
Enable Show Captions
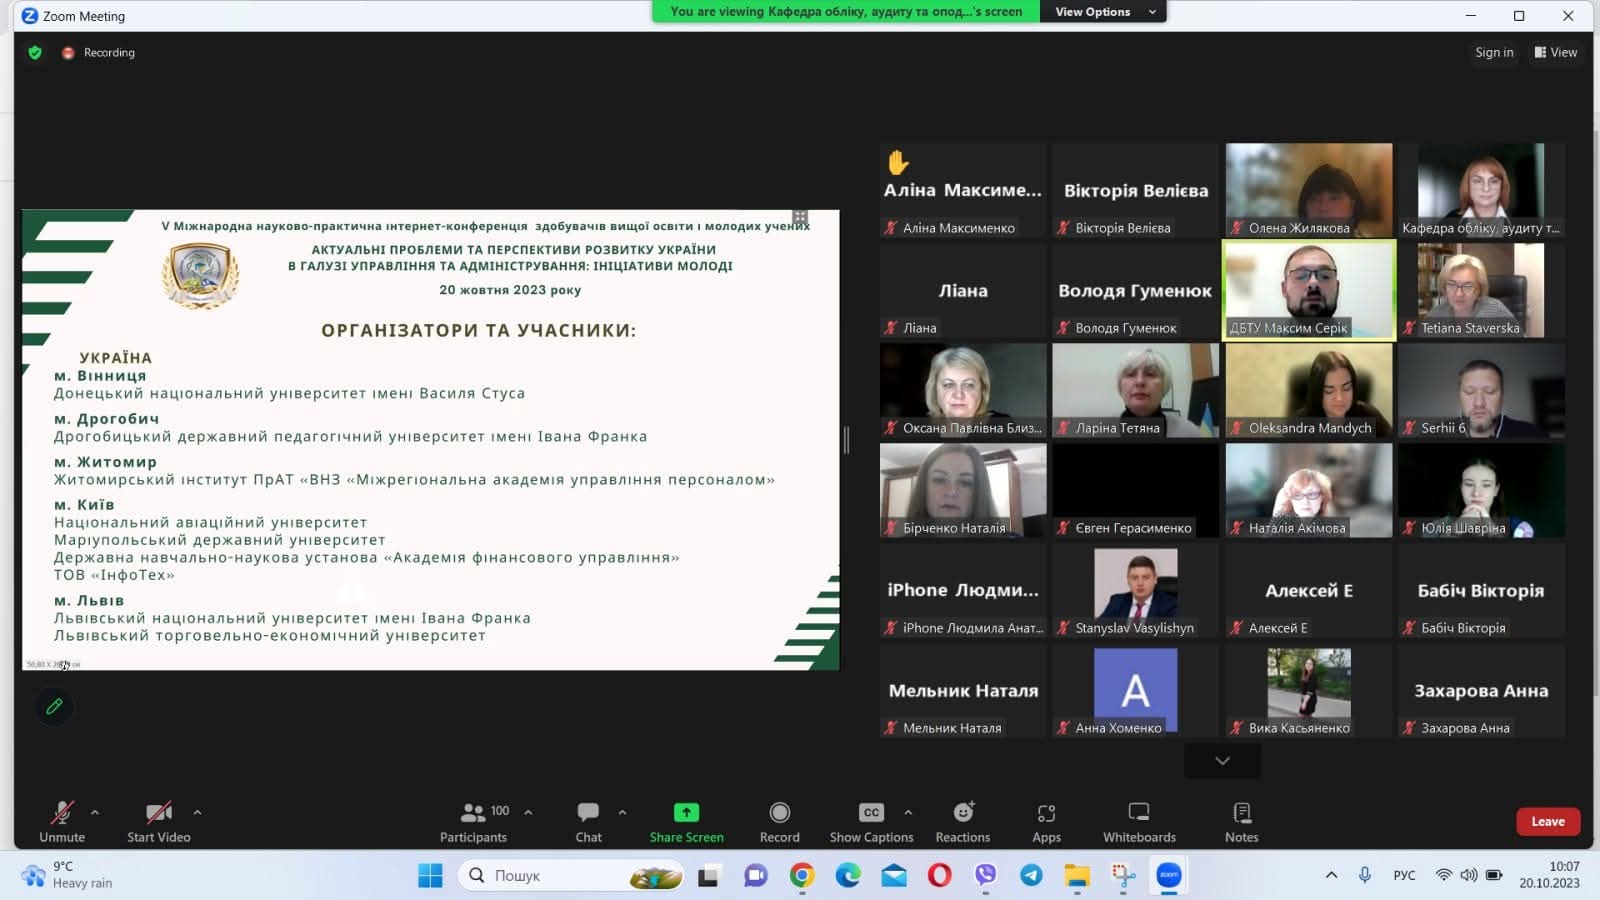(871, 821)
